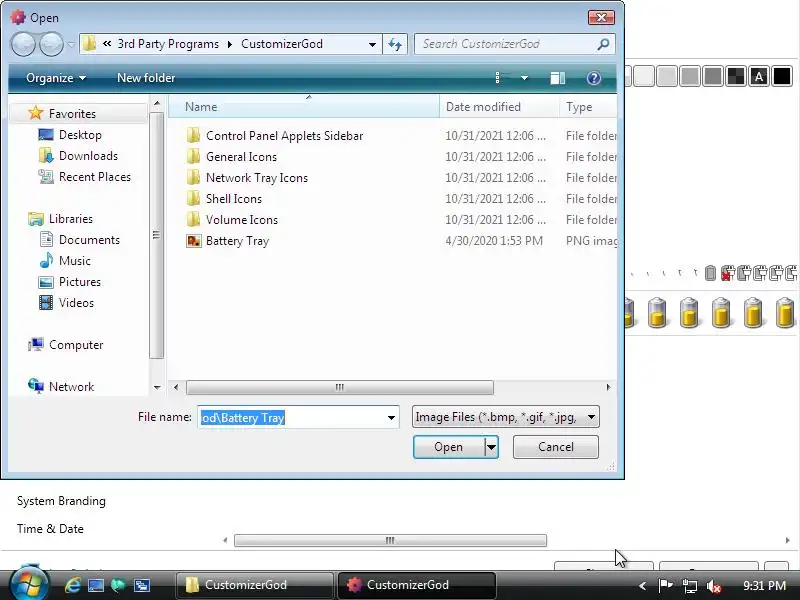
Task: Select the small gray empty battery icon
Action: 710,273
